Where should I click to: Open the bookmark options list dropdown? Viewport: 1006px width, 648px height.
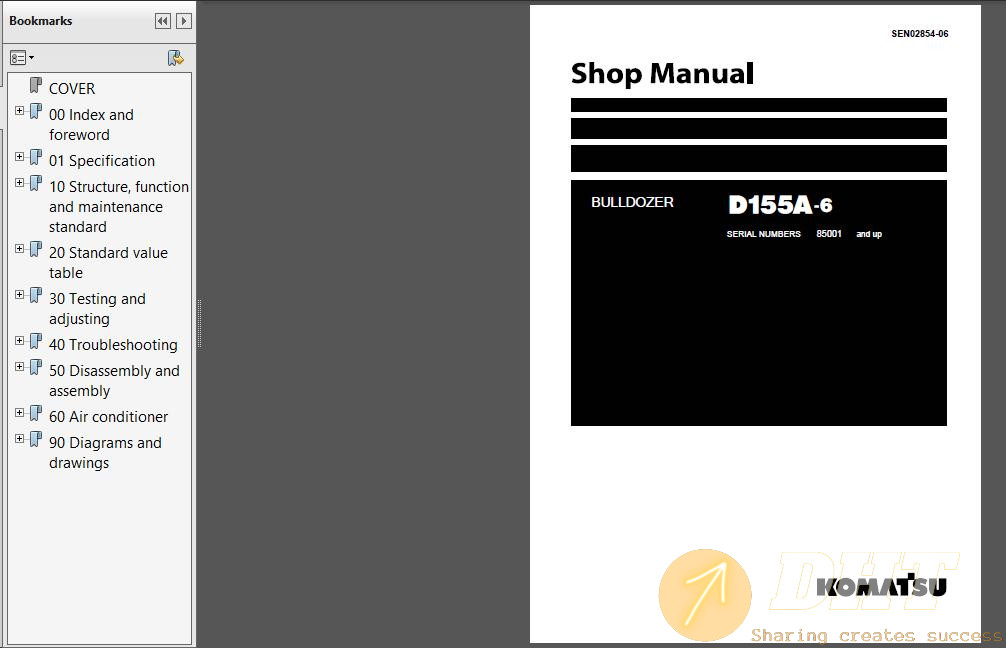[22, 58]
